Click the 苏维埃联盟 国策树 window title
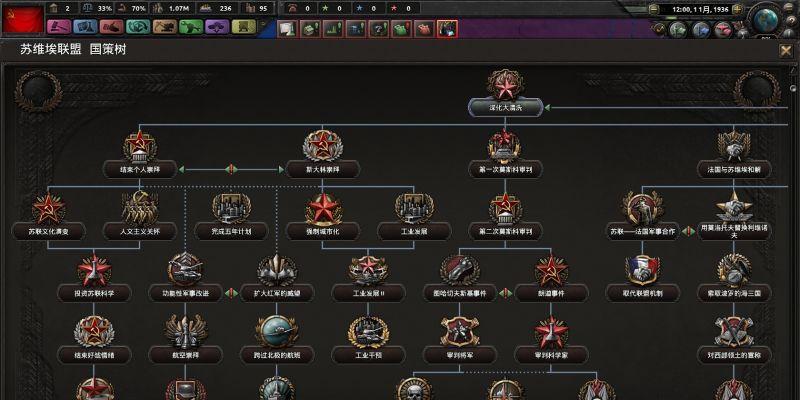The height and width of the screenshot is (400, 800). tap(73, 49)
